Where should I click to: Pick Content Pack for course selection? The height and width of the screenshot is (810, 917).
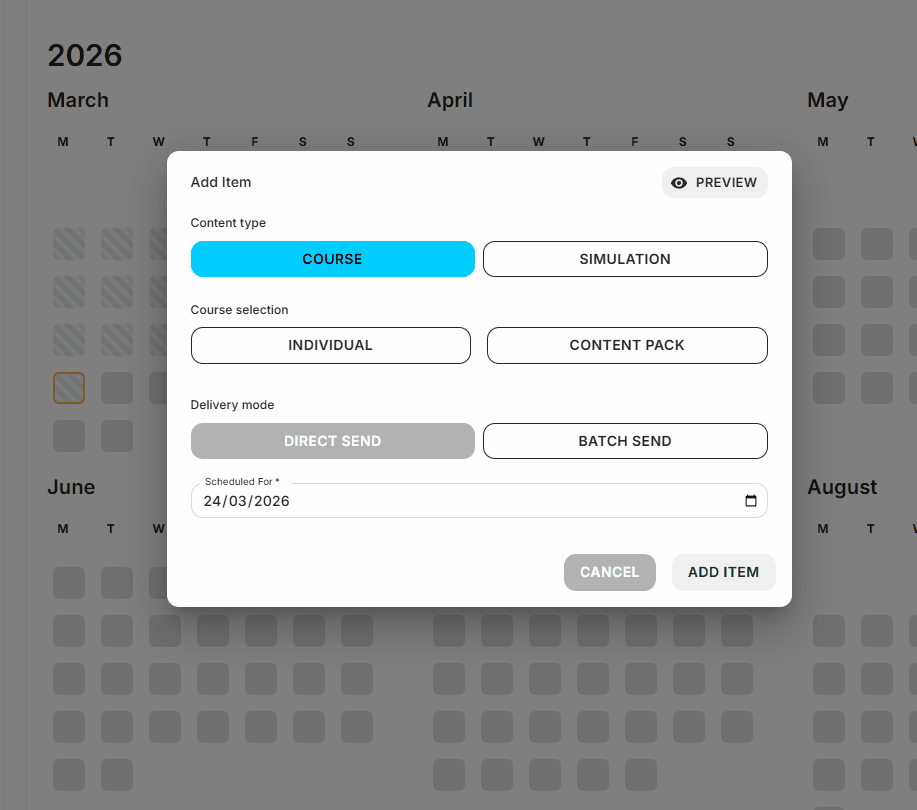[x=627, y=345]
